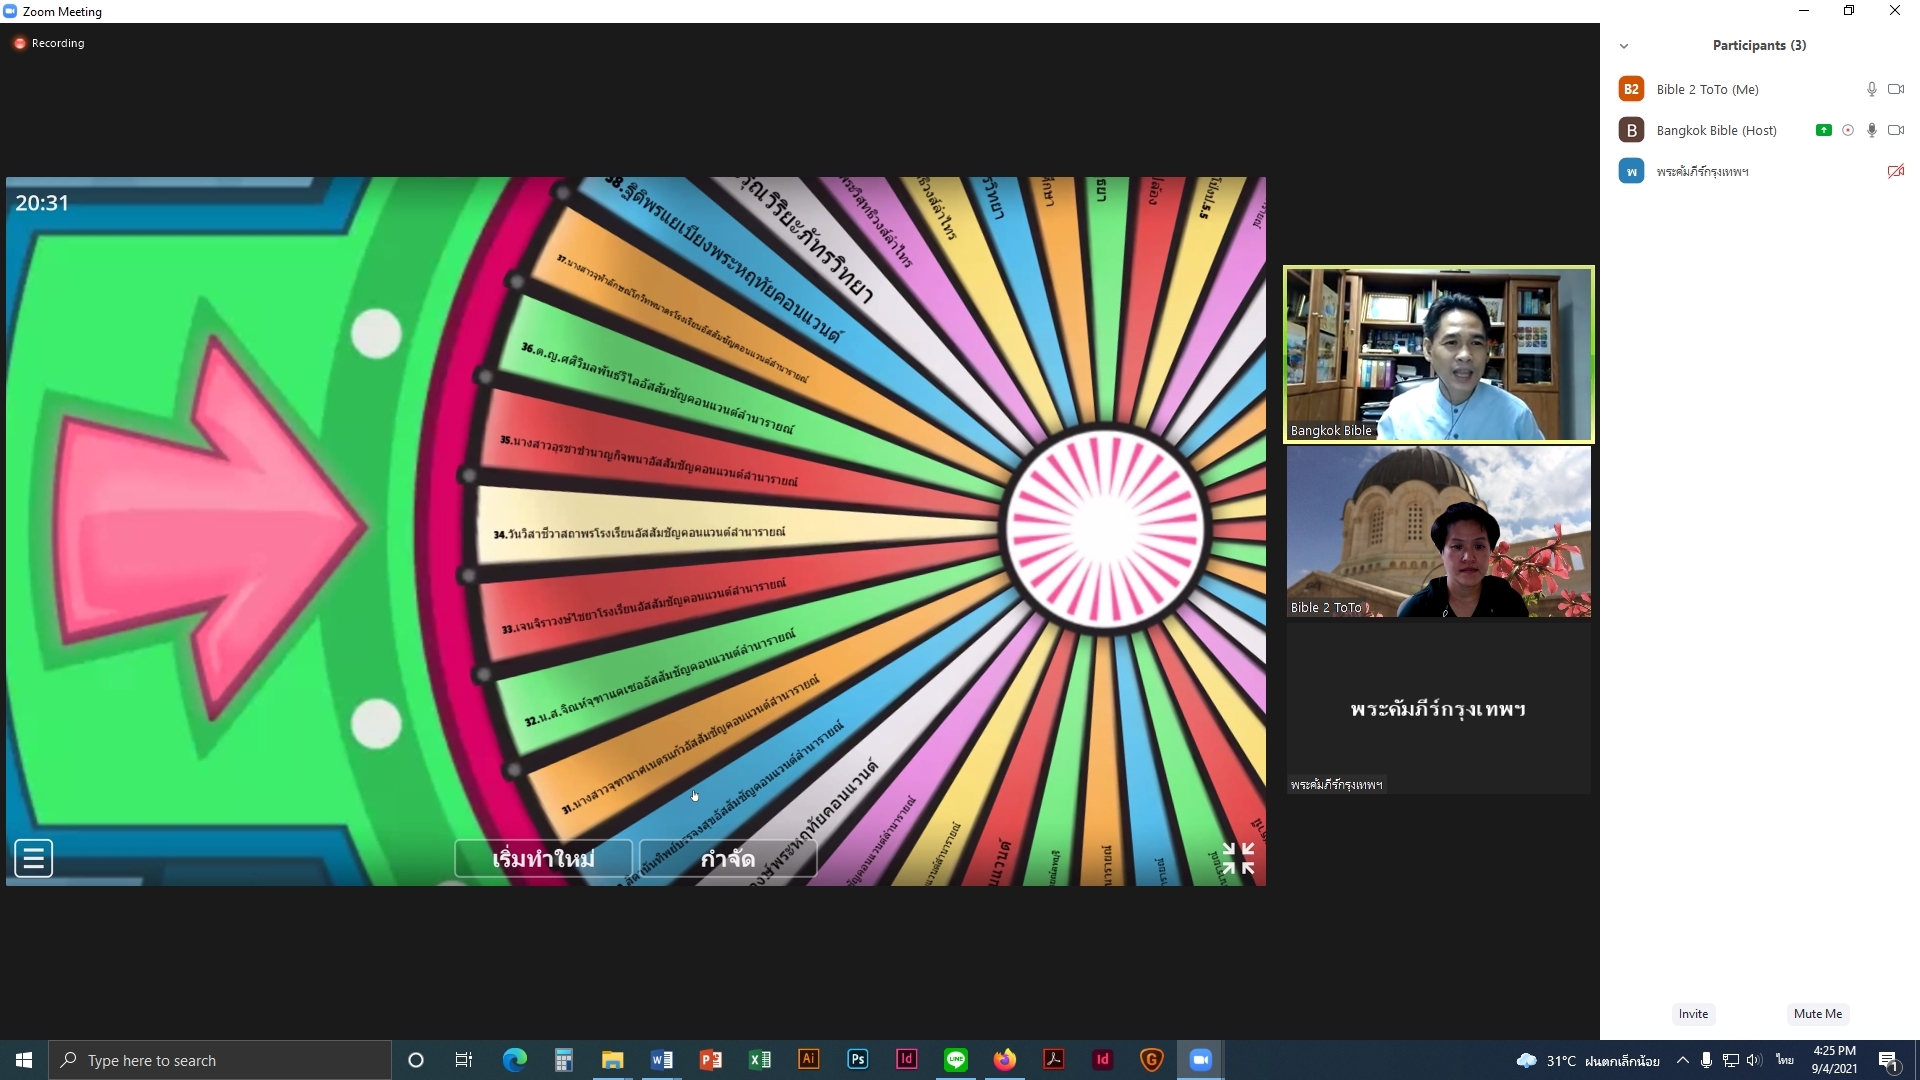Screen dimensions: 1920x1080
Task: Select พระคัมภีร์กรุงเทพฯ participant row
Action: (1760, 171)
